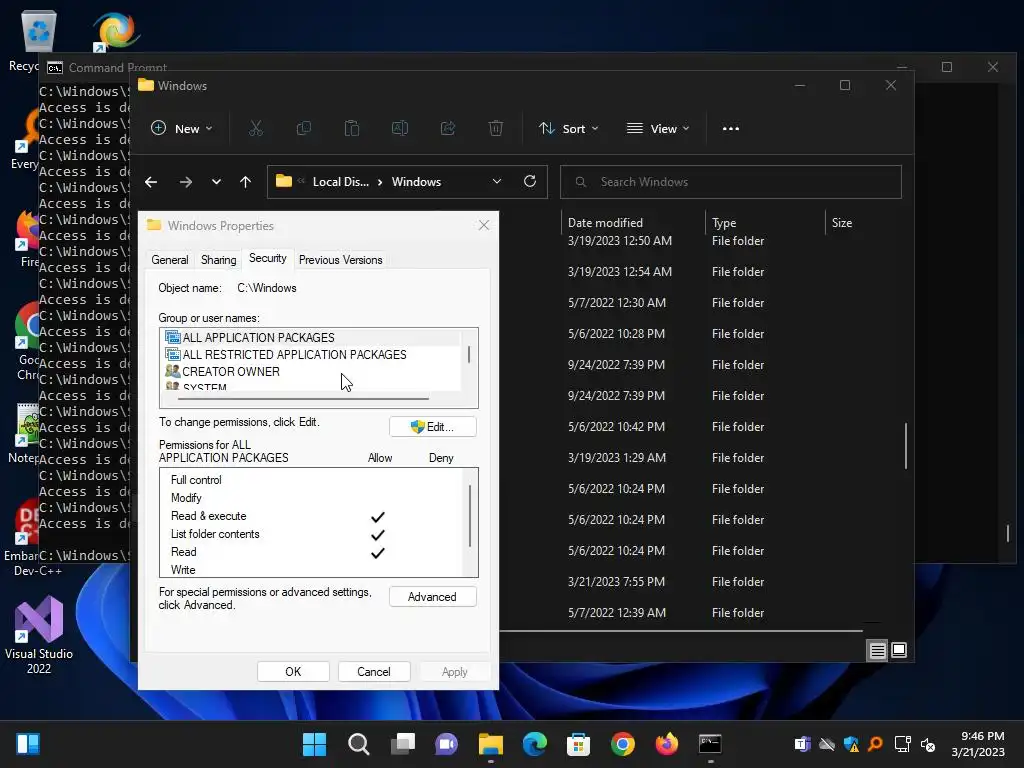
Task: Open the Windows Start button on taskbar
Action: [314, 744]
